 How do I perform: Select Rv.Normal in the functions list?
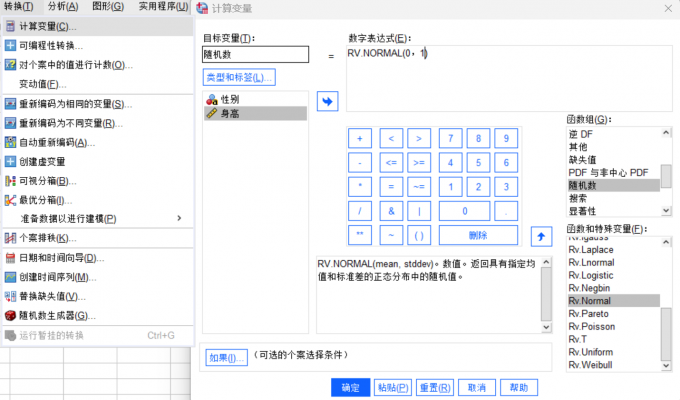613,301
